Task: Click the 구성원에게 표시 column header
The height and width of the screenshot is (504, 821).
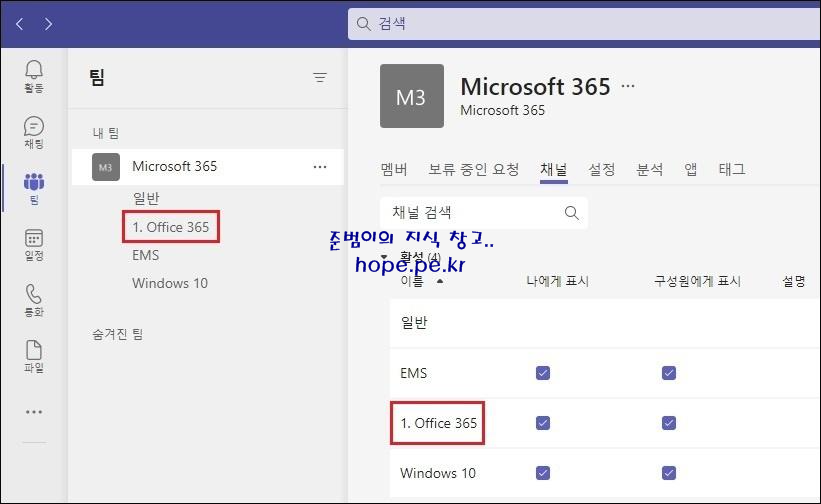Action: pyautogui.click(x=697, y=282)
